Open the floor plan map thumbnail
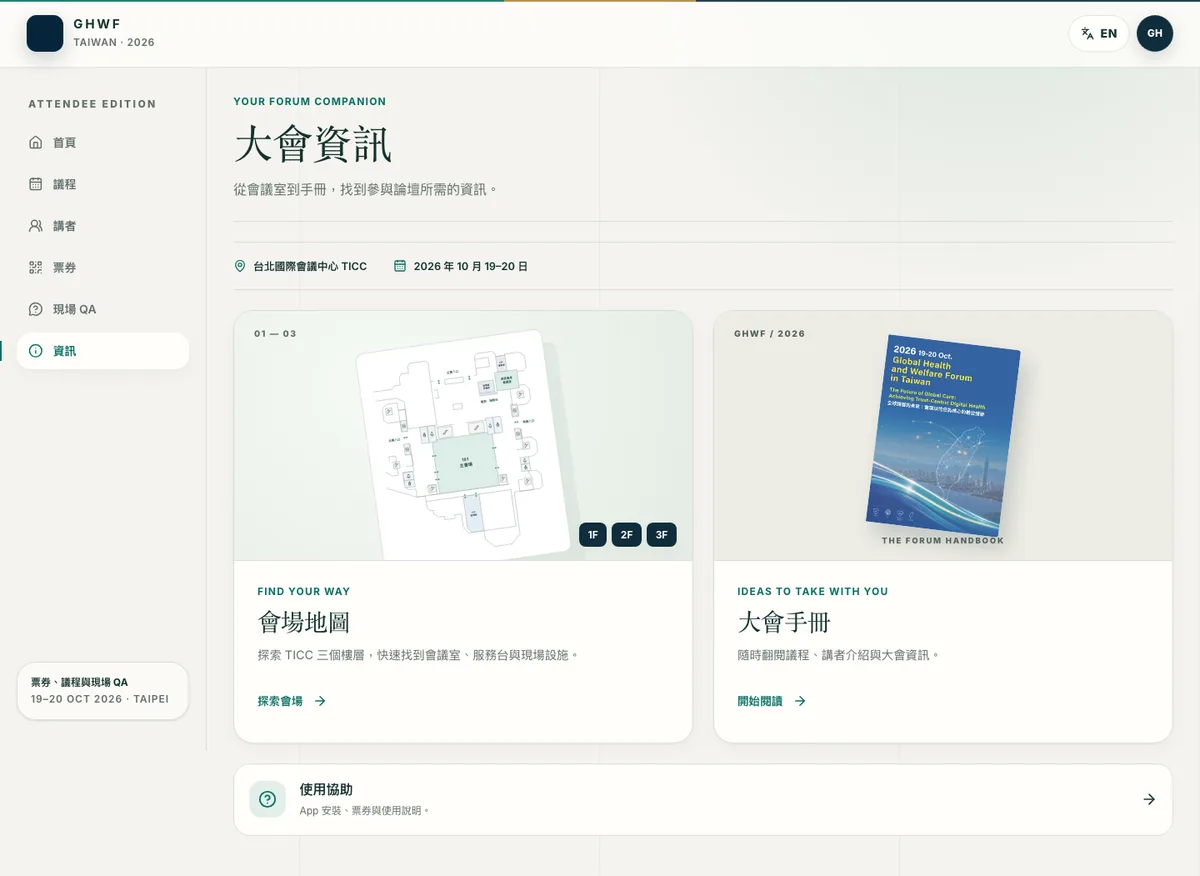 (x=462, y=445)
